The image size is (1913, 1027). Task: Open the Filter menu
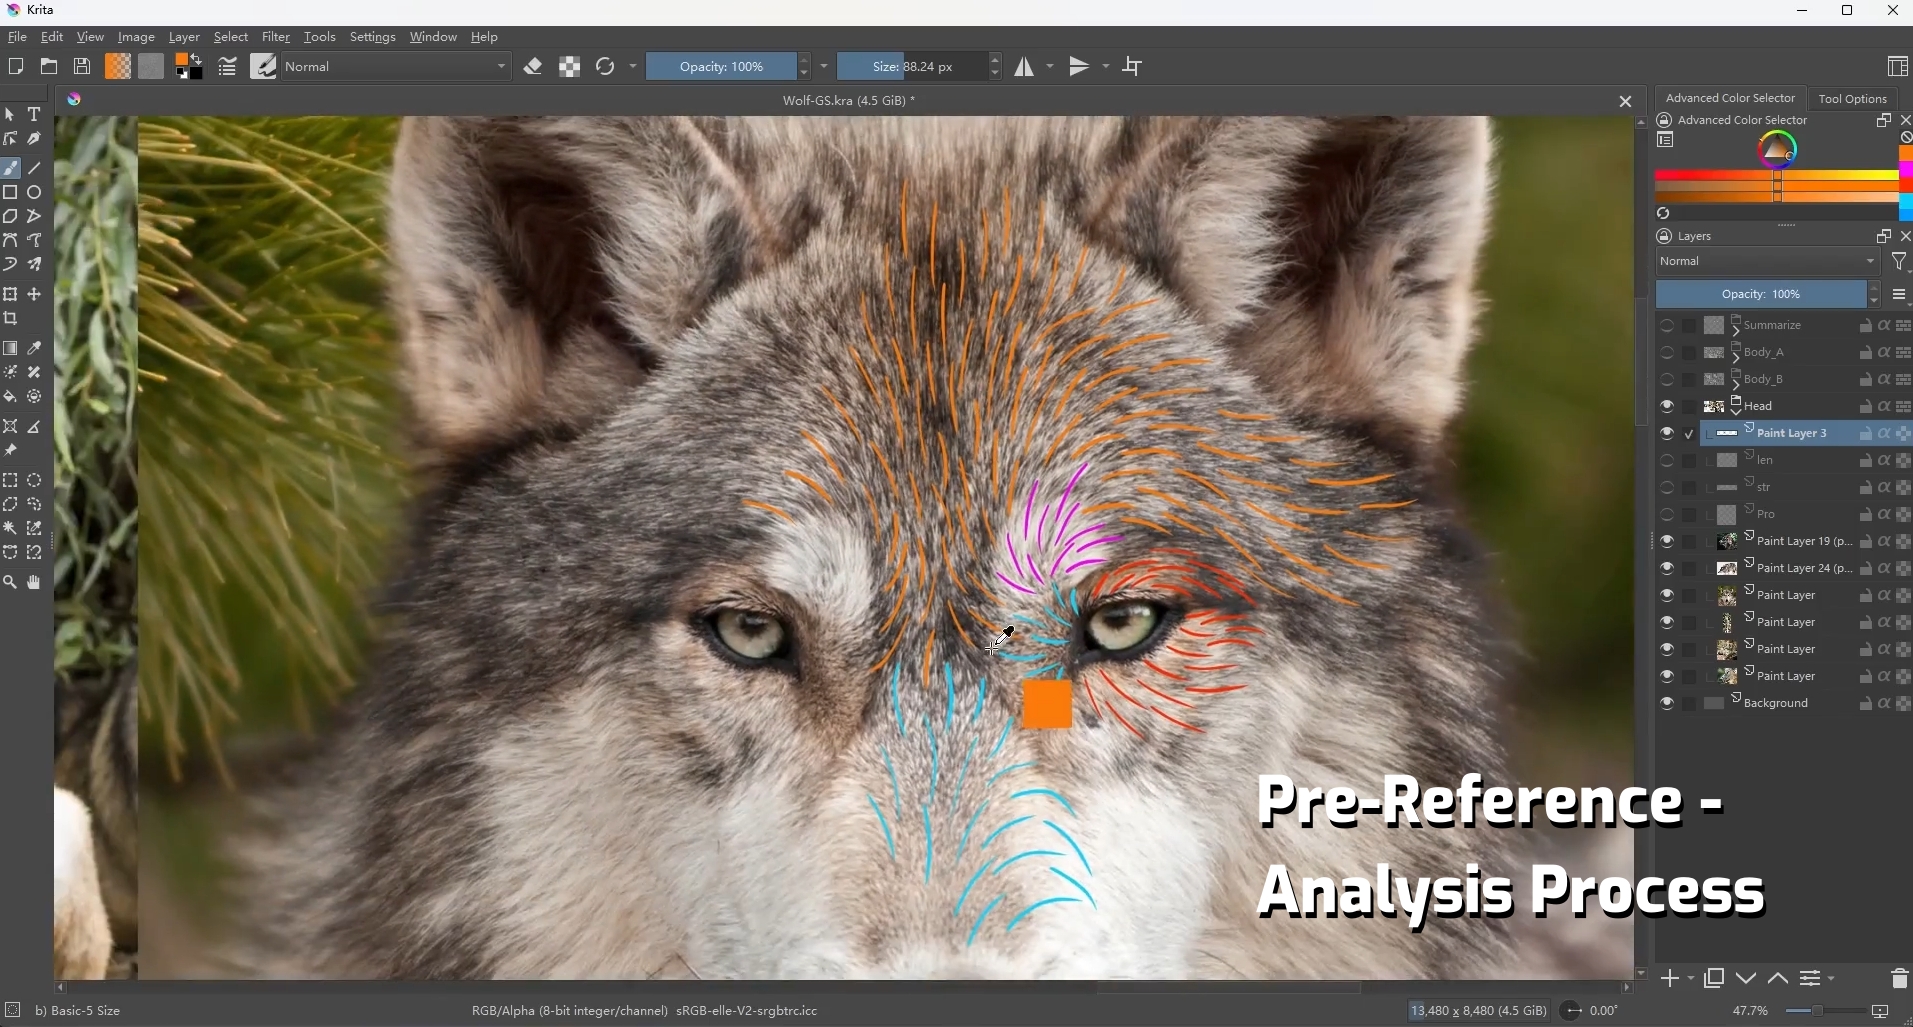click(x=276, y=37)
